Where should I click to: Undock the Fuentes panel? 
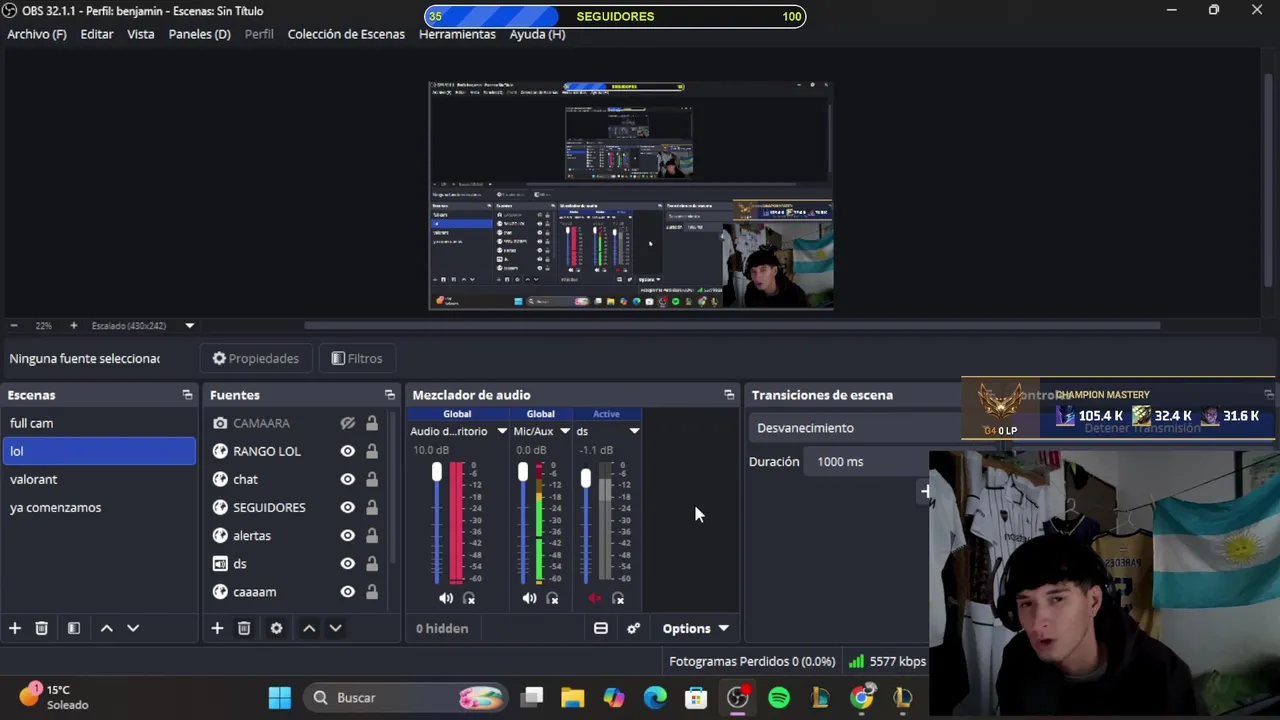point(389,395)
